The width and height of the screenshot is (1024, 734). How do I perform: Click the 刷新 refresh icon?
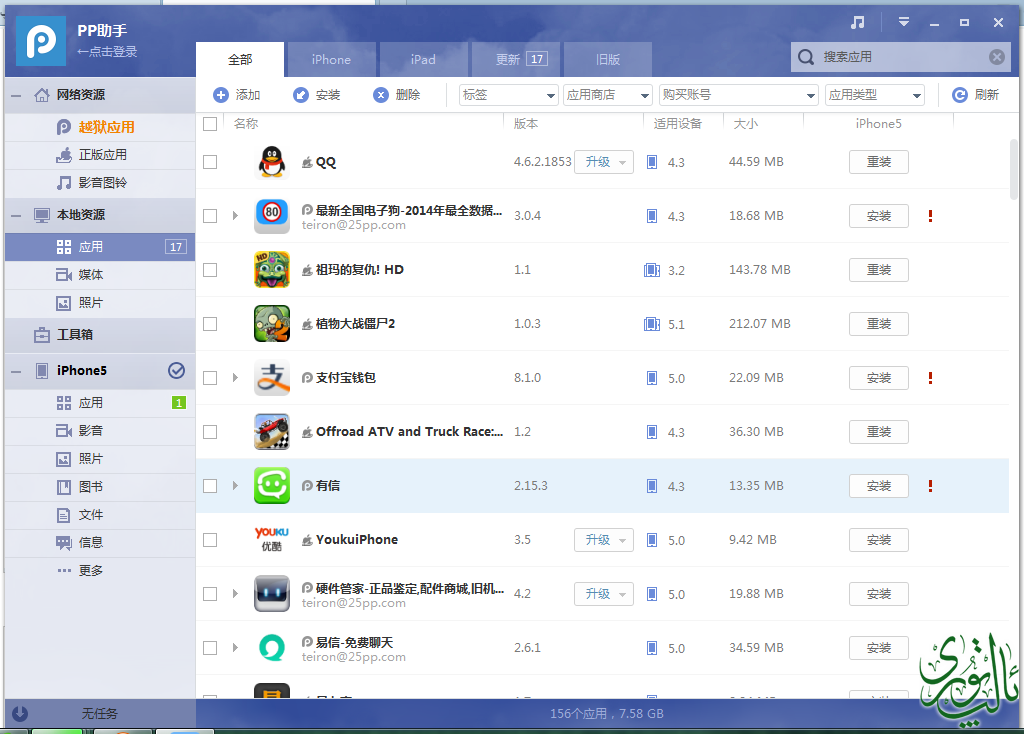[x=959, y=95]
